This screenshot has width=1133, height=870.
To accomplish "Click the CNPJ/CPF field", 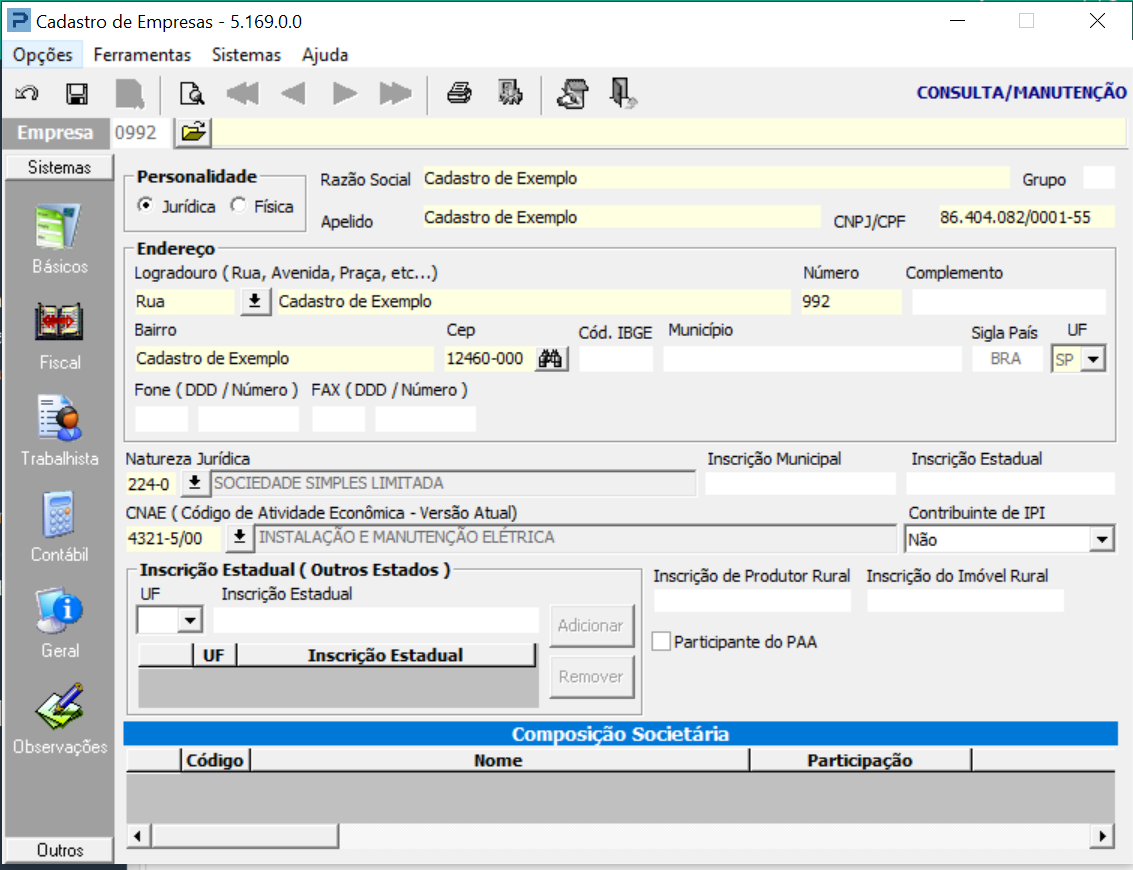I will coord(1026,218).
